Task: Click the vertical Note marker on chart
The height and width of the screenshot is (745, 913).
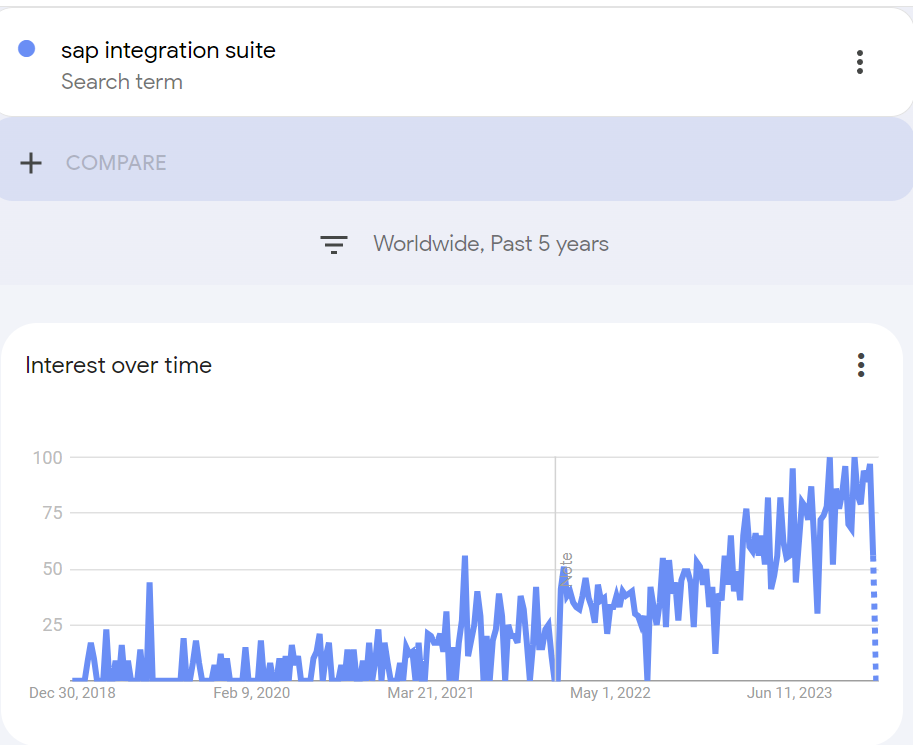Action: (x=566, y=570)
